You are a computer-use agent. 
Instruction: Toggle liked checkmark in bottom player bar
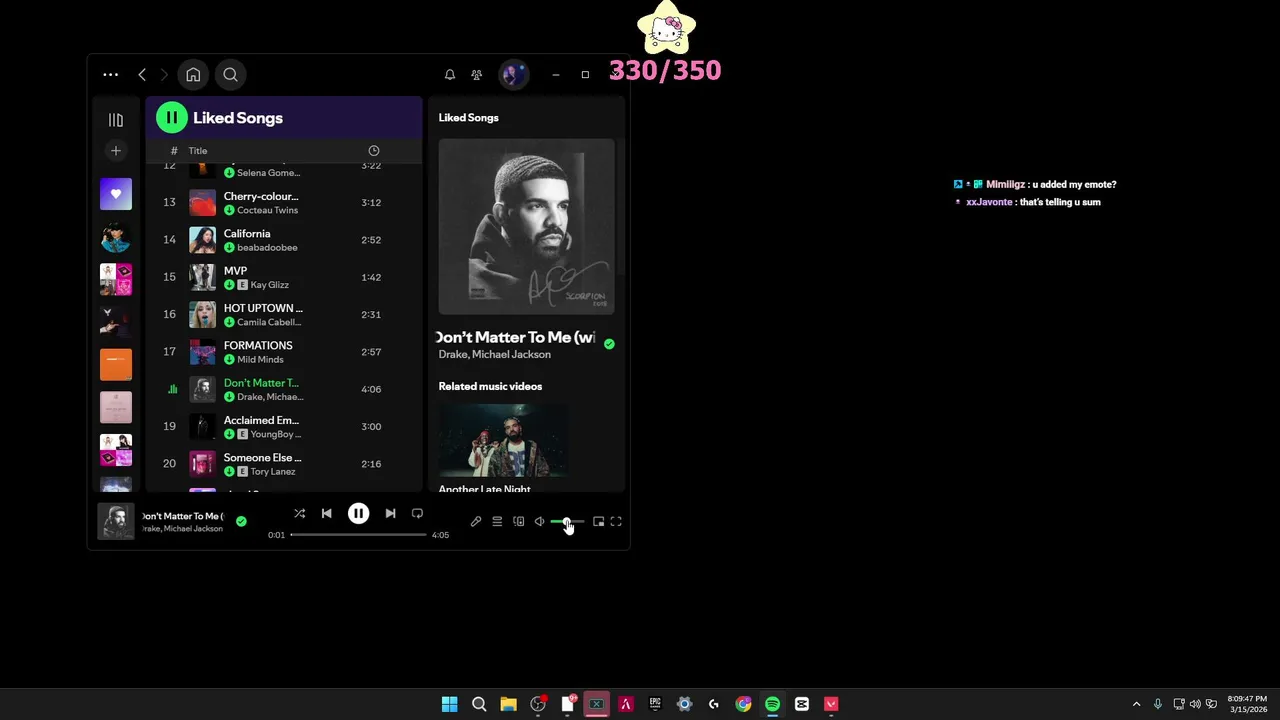(241, 521)
